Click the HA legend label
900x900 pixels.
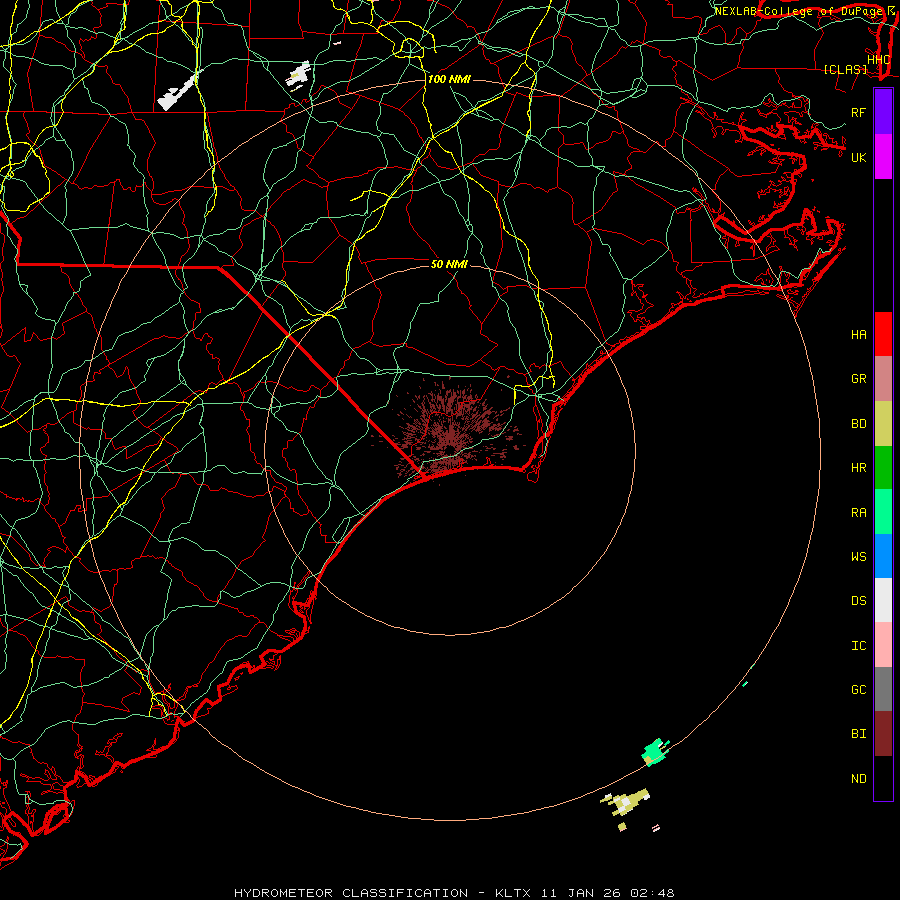pos(858,334)
